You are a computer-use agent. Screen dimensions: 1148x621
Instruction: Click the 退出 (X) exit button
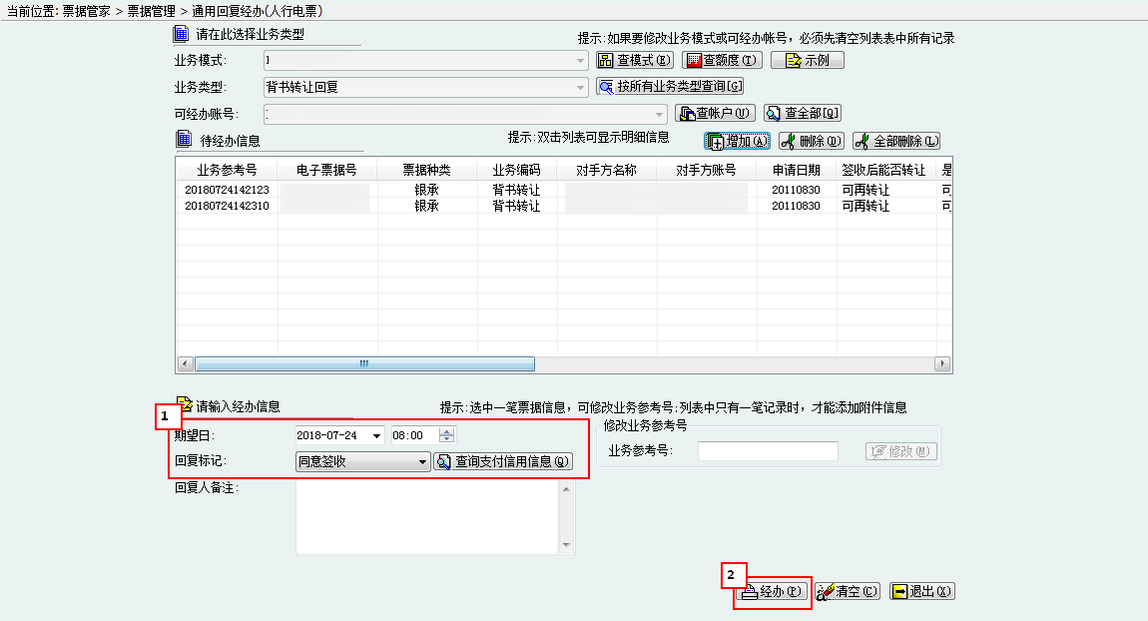pyautogui.click(x=922, y=592)
